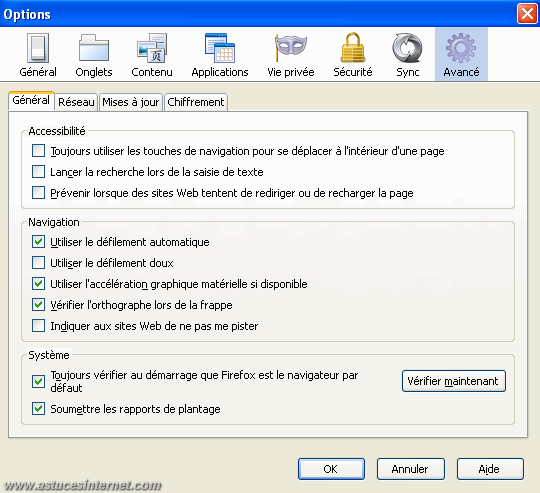Switch to the Réseau tab
The width and height of the screenshot is (540, 493).
coord(76,102)
